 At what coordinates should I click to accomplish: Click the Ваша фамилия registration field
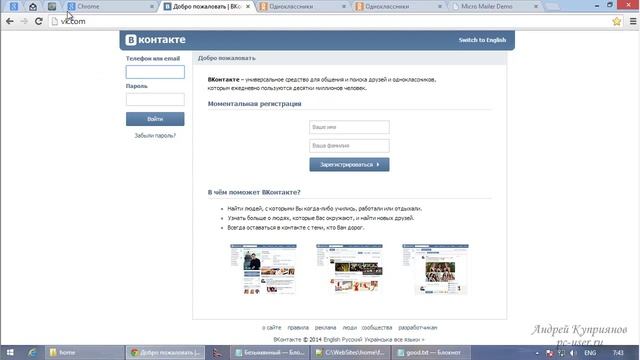(x=349, y=146)
